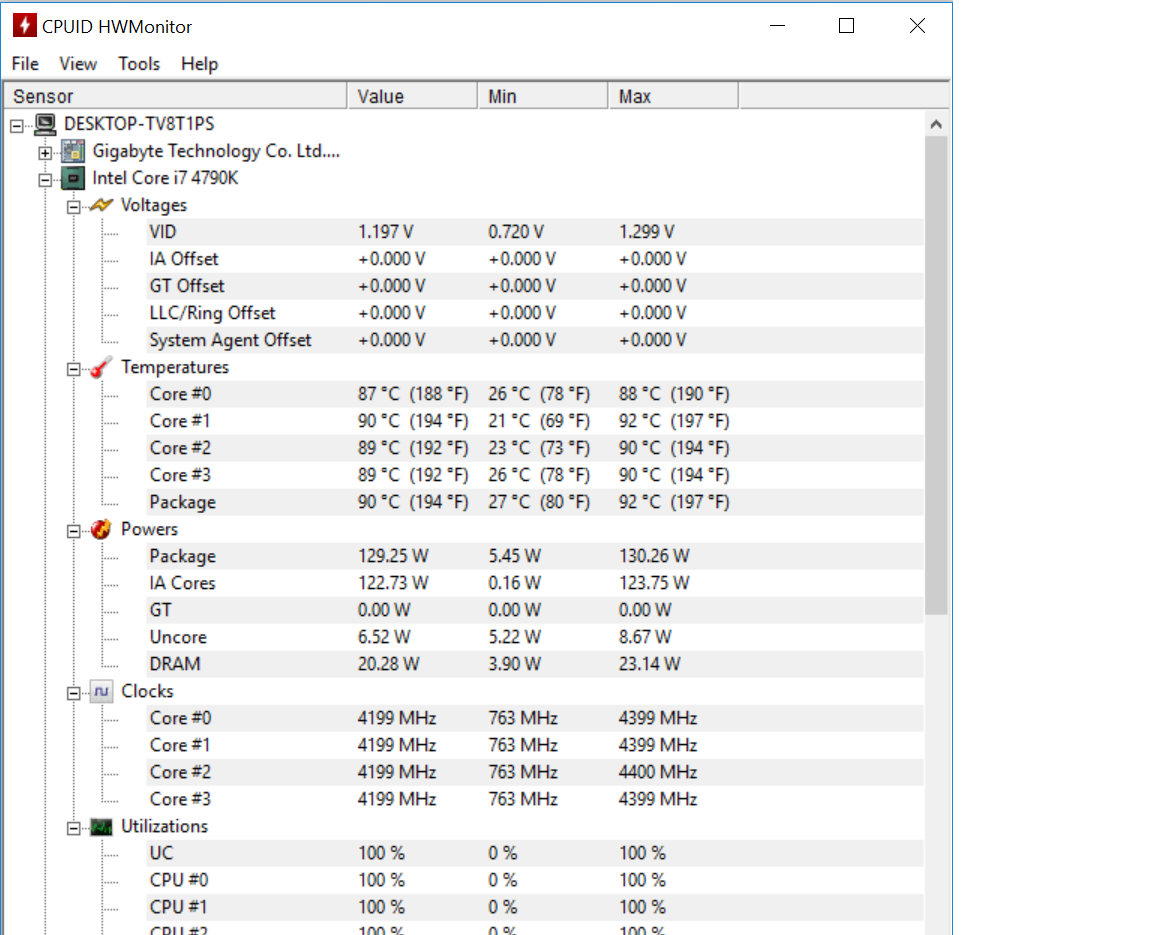Expand the Gigabyte Technology node

point(46,153)
